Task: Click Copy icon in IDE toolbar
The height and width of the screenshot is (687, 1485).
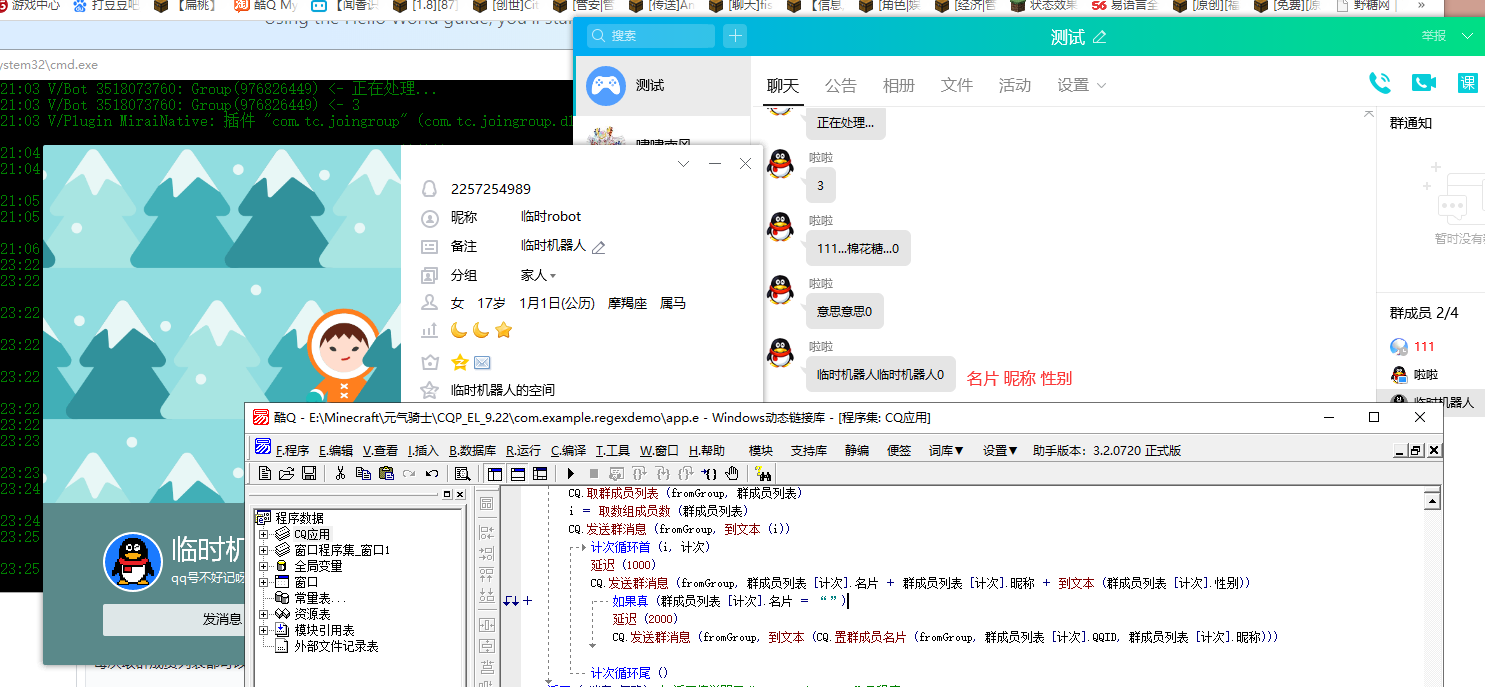Action: tap(363, 473)
